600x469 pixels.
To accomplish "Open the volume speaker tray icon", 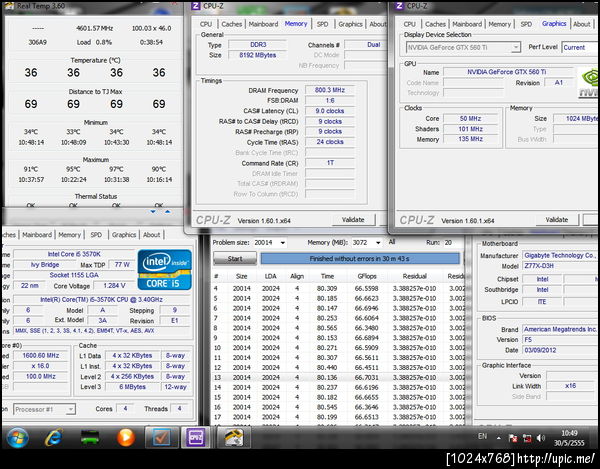I will coord(541,438).
